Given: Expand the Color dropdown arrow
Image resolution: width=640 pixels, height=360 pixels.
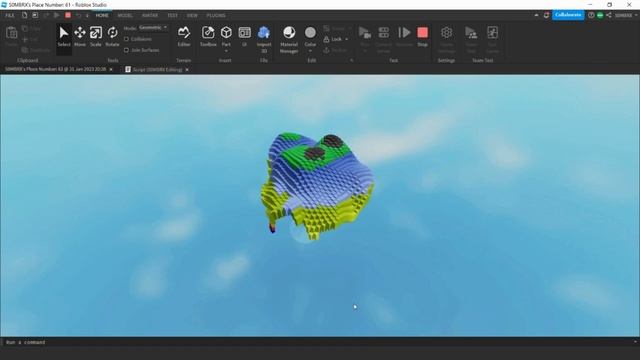Looking at the screenshot, I should pyautogui.click(x=310, y=51).
